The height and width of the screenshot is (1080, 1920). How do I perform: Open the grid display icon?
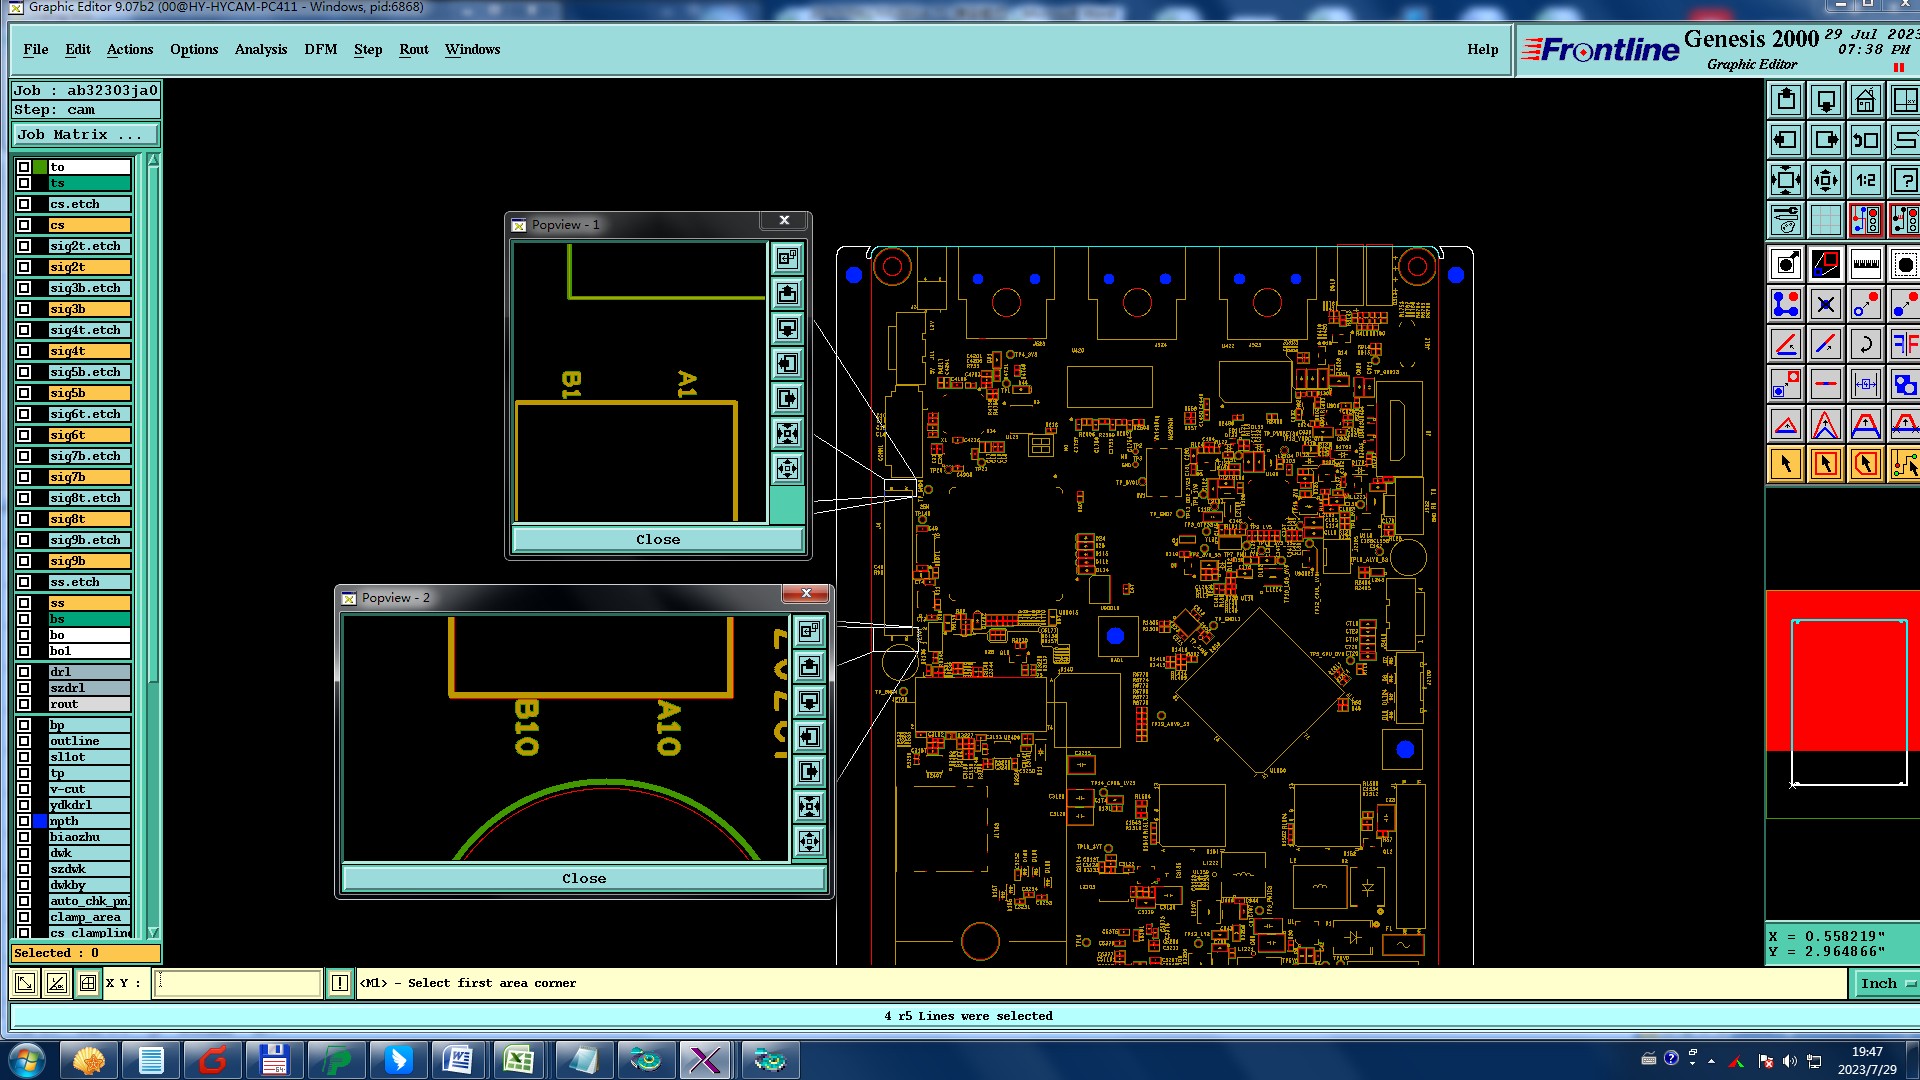pos(1825,220)
